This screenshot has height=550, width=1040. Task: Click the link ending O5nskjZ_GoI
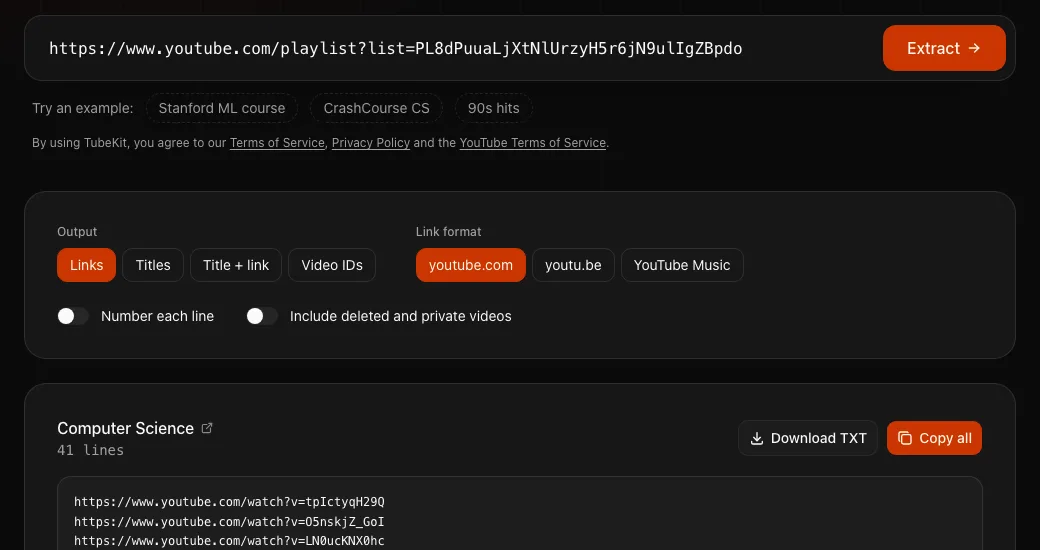[x=229, y=521]
